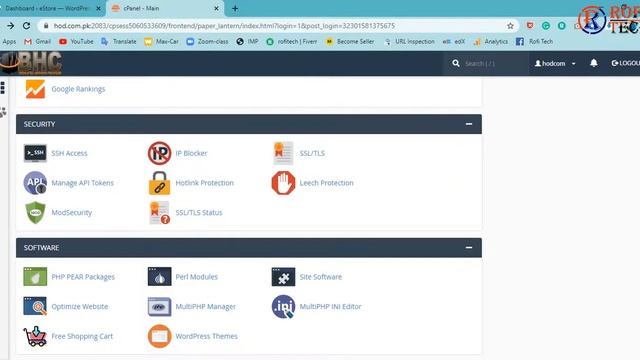Open the Rofi Tech Facebook bookmark
The width and height of the screenshot is (640, 360).
pos(534,42)
